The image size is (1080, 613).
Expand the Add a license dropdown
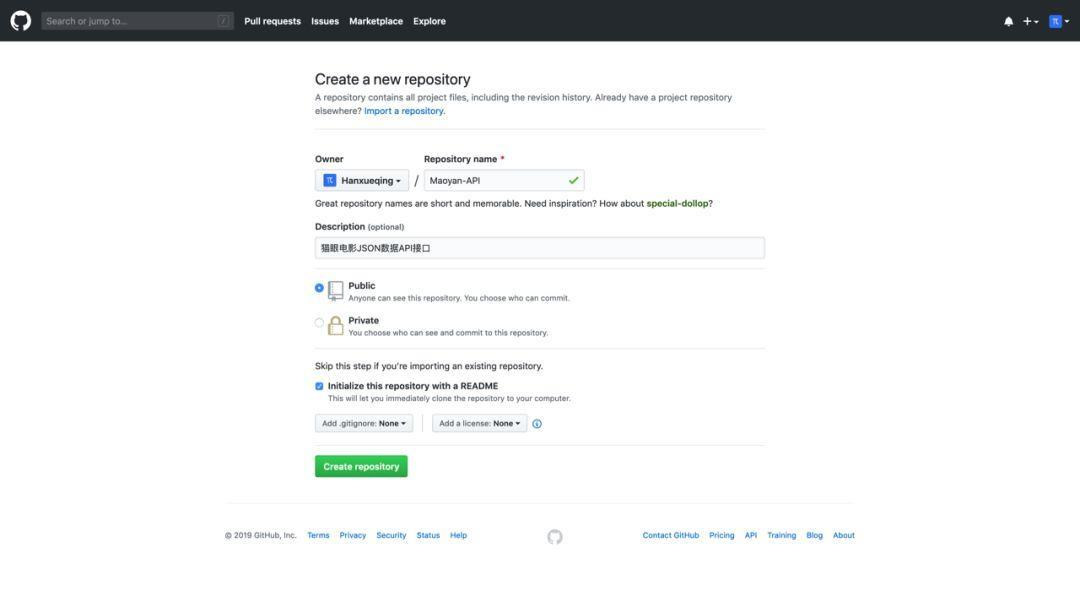[479, 424]
